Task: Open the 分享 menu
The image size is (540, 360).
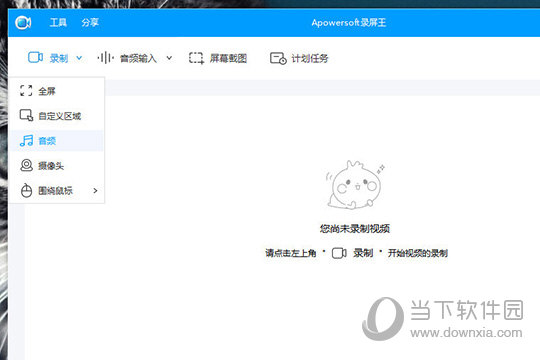Action: 90,23
